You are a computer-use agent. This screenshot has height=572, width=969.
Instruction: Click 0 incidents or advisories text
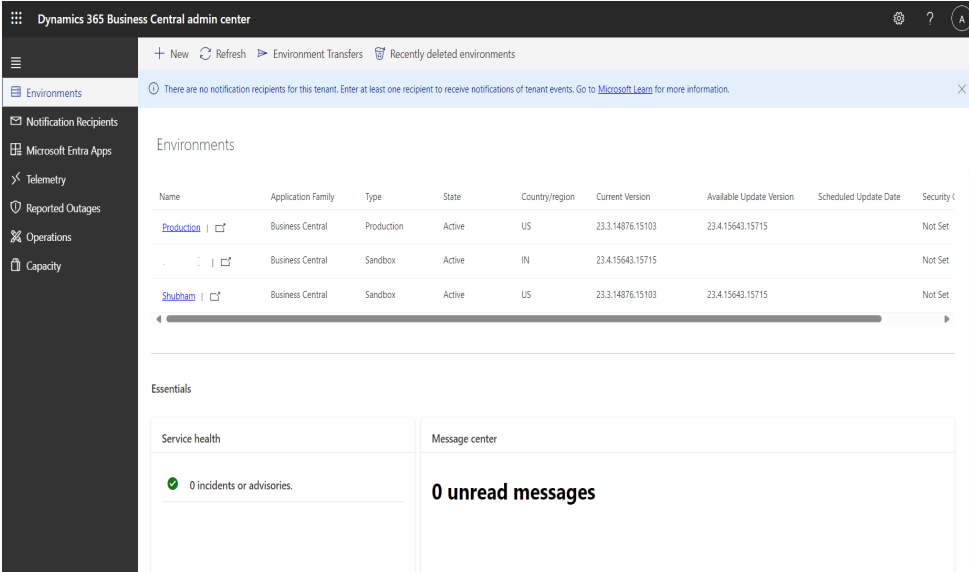(241, 485)
